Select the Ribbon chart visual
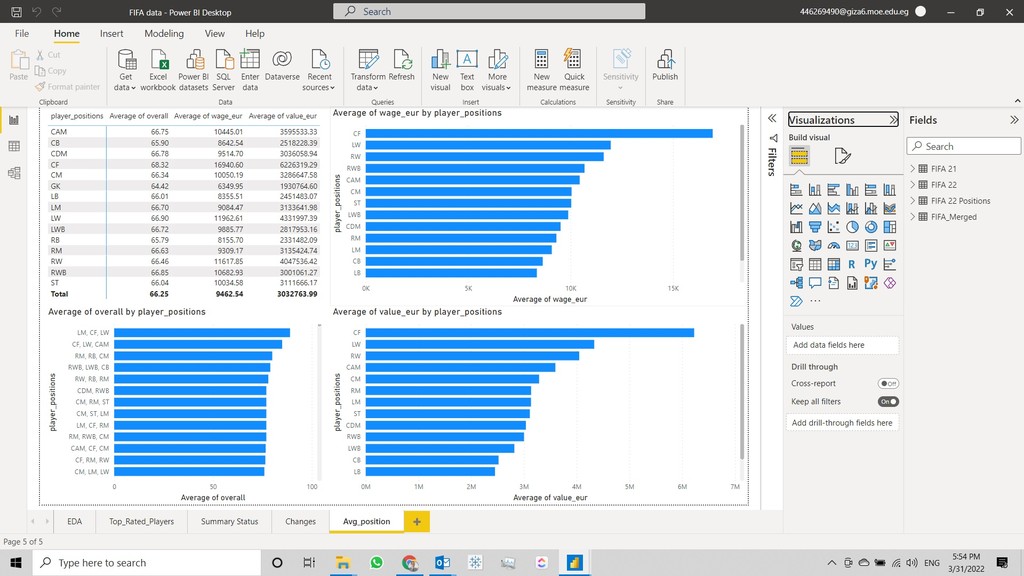 click(x=889, y=208)
